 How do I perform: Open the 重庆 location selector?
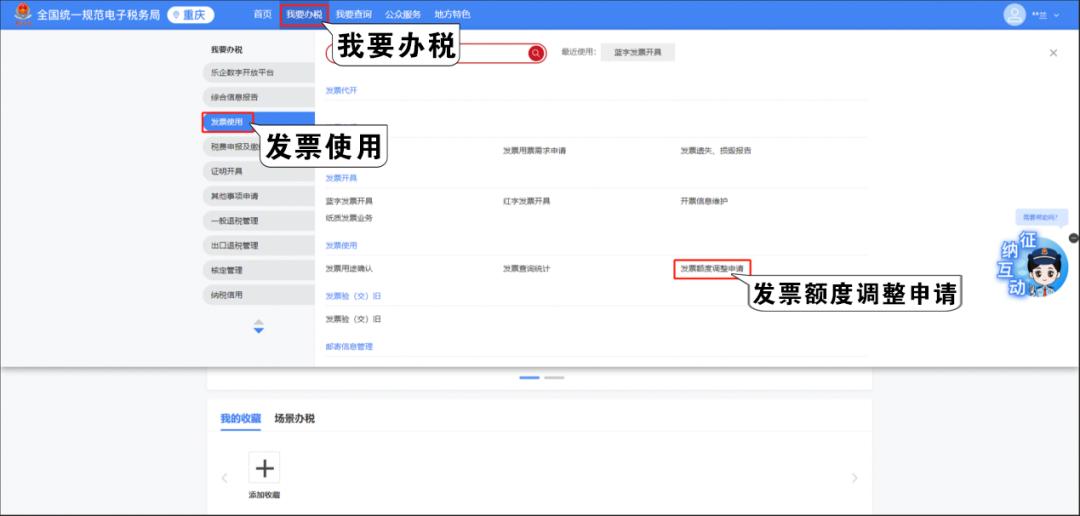click(190, 15)
